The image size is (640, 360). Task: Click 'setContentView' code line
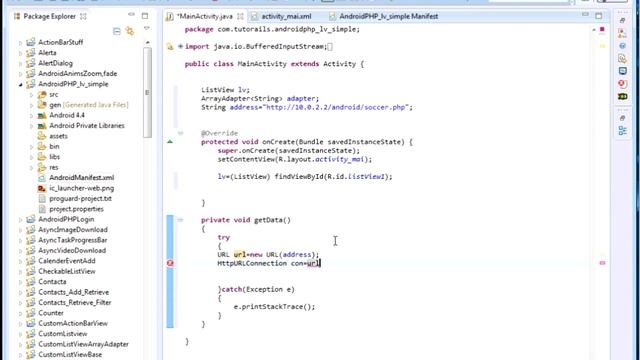click(x=295, y=159)
